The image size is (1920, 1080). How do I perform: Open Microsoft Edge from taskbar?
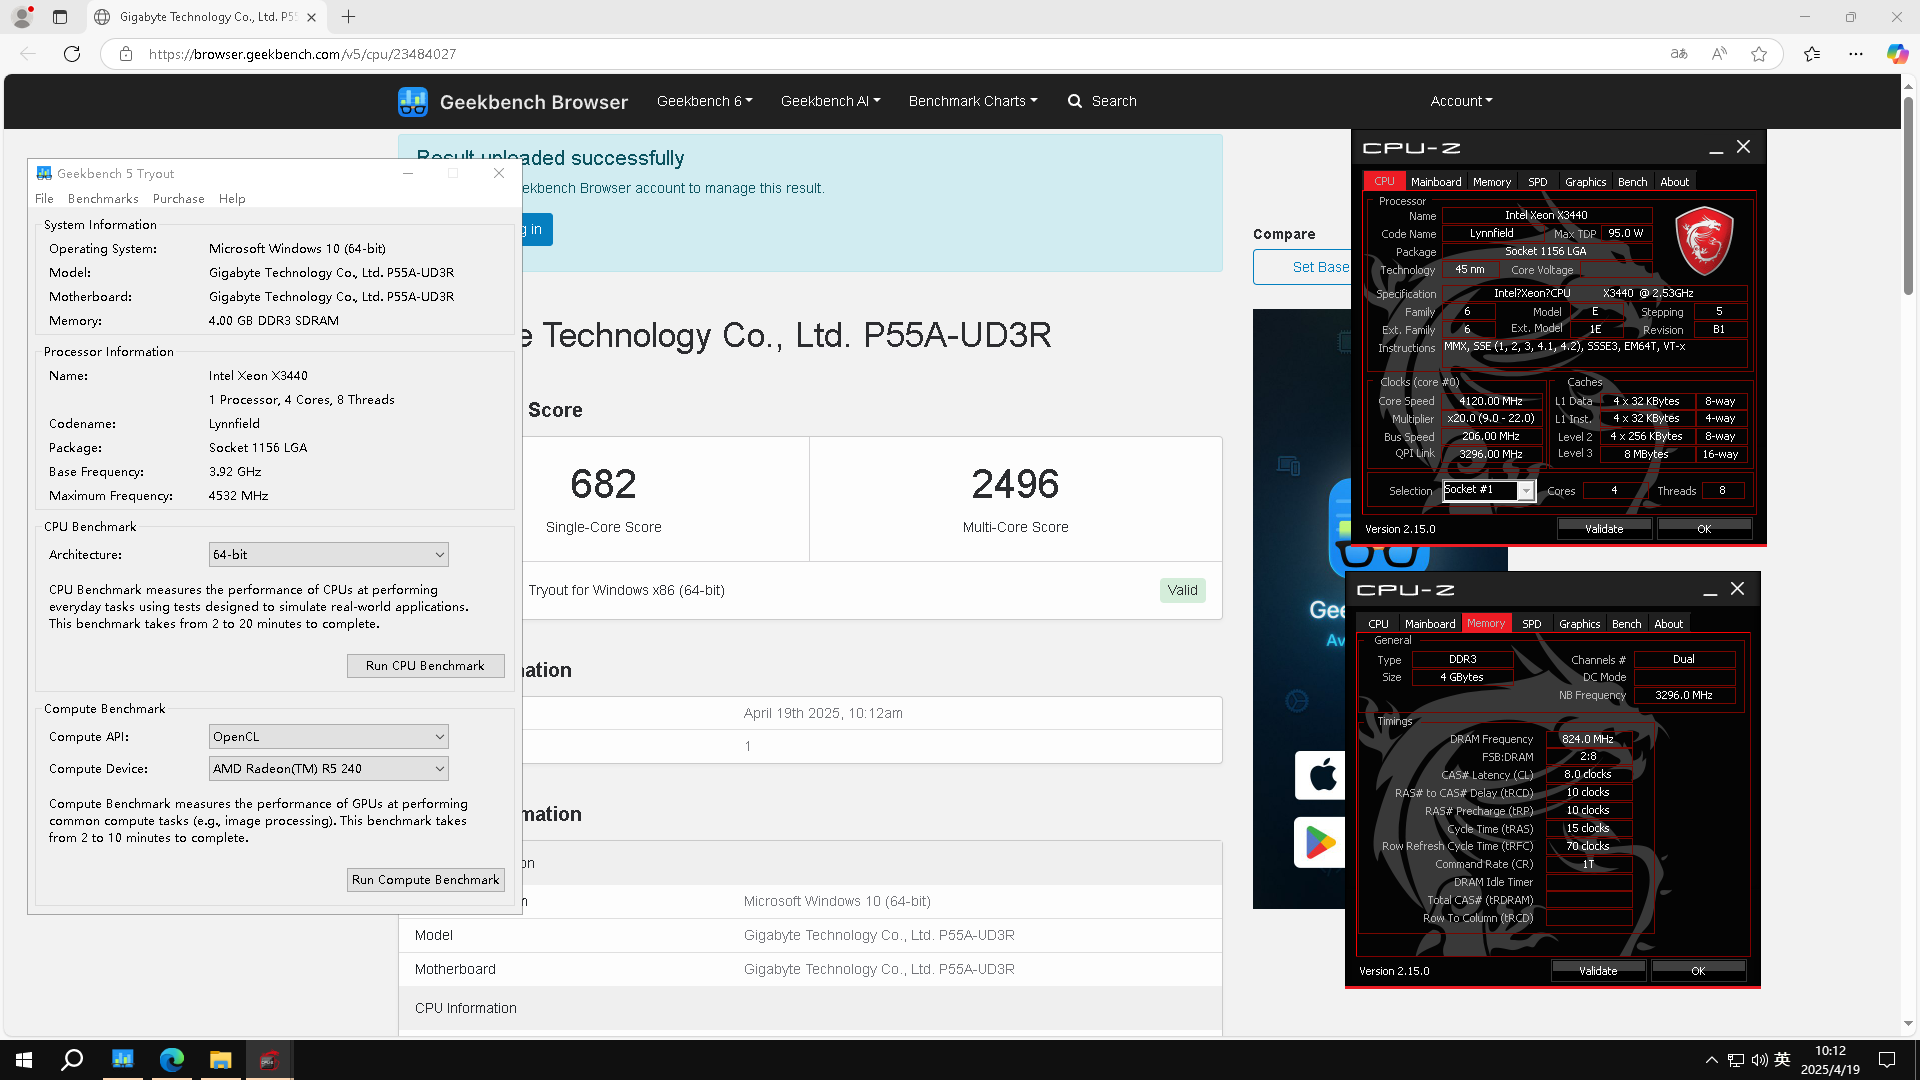pos(171,1060)
